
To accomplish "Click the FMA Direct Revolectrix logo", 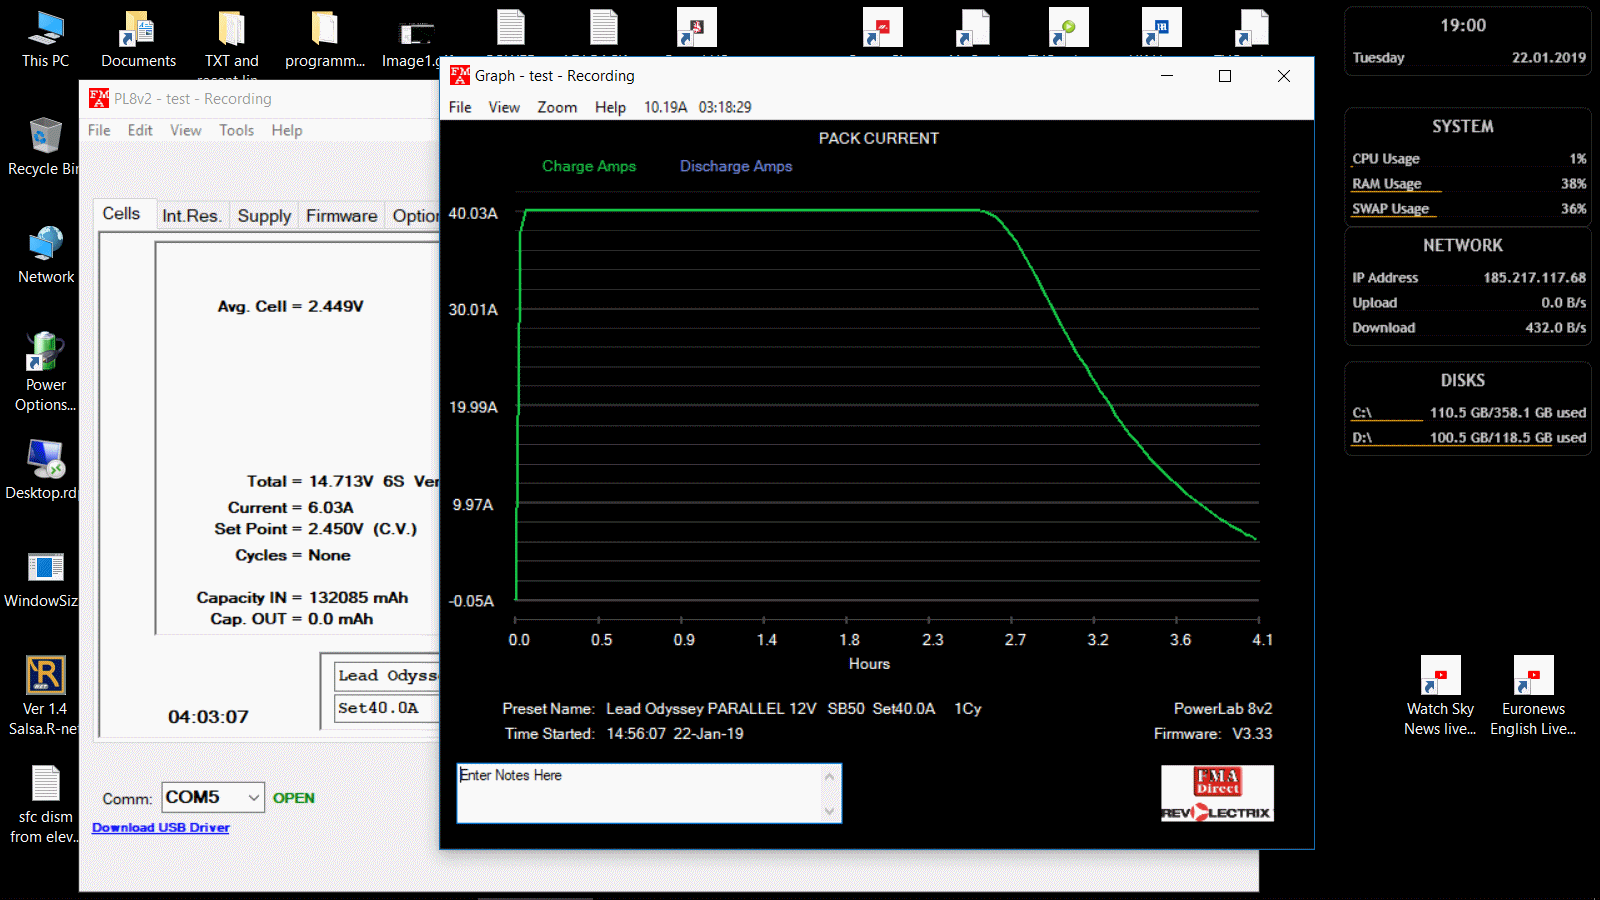I will click(x=1217, y=794).
